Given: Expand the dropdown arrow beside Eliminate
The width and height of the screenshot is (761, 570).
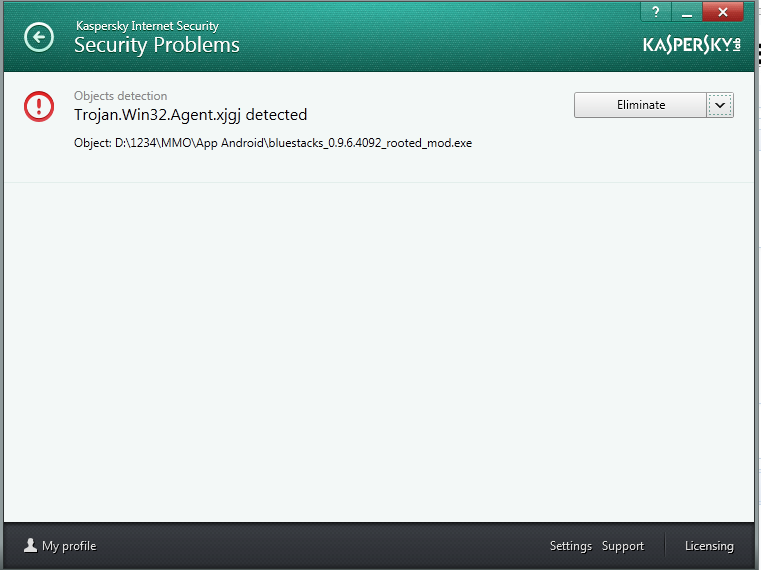Looking at the screenshot, I should (720, 105).
